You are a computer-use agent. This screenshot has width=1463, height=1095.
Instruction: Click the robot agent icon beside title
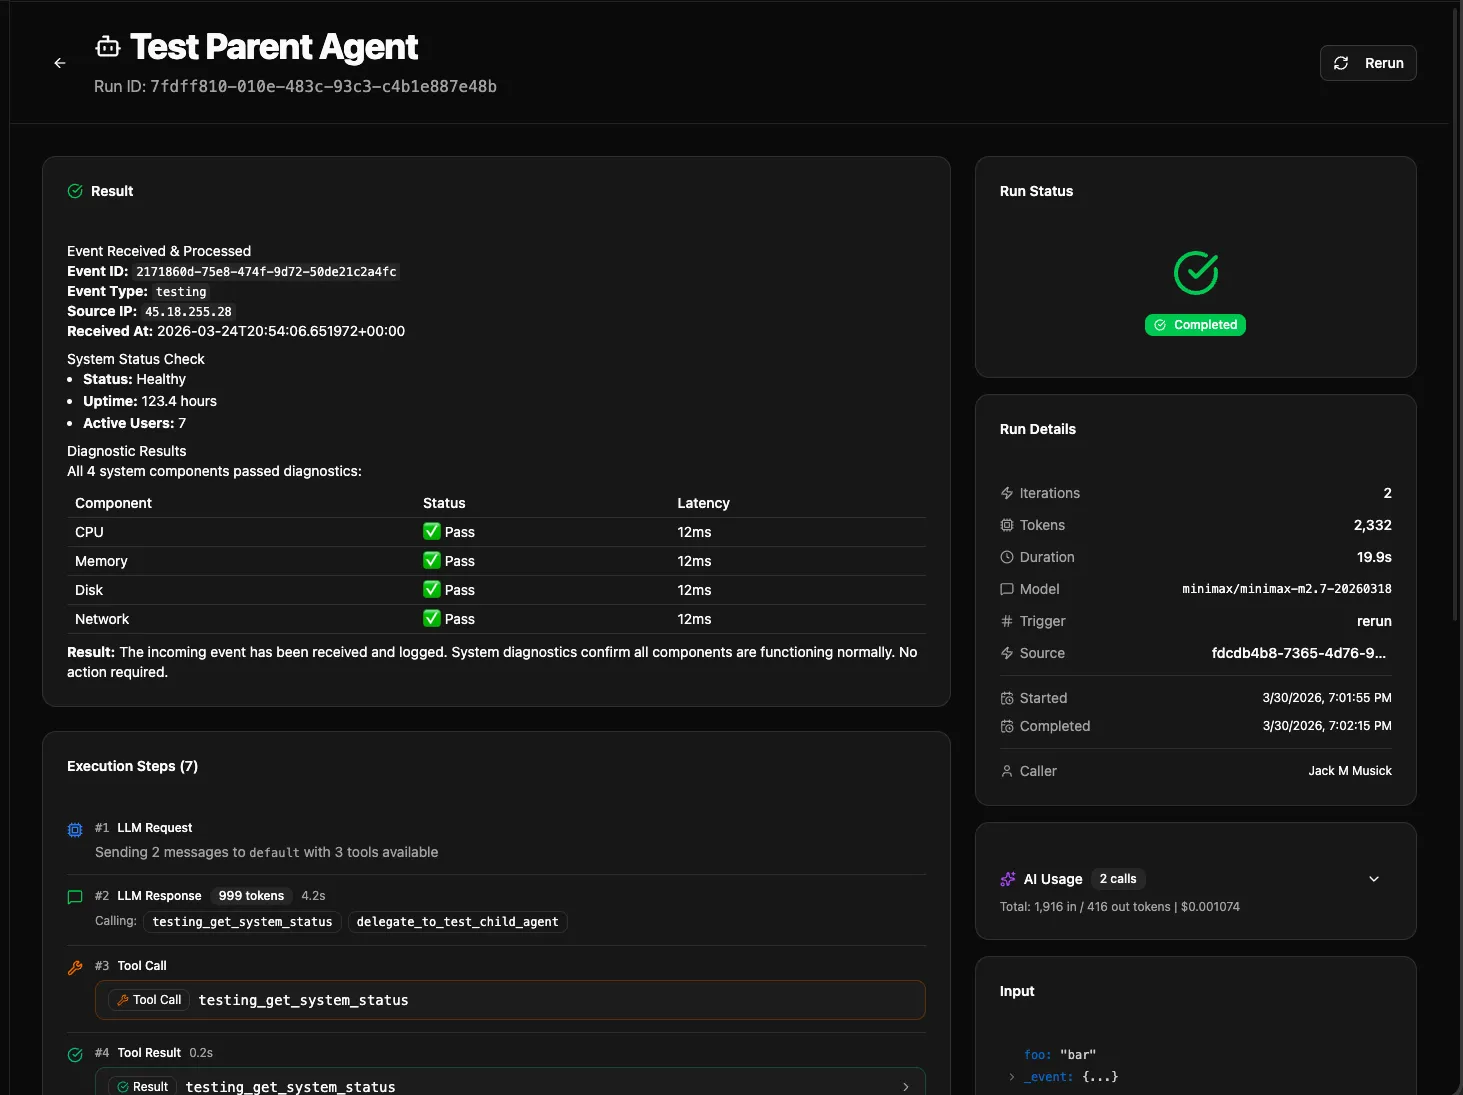click(x=108, y=47)
